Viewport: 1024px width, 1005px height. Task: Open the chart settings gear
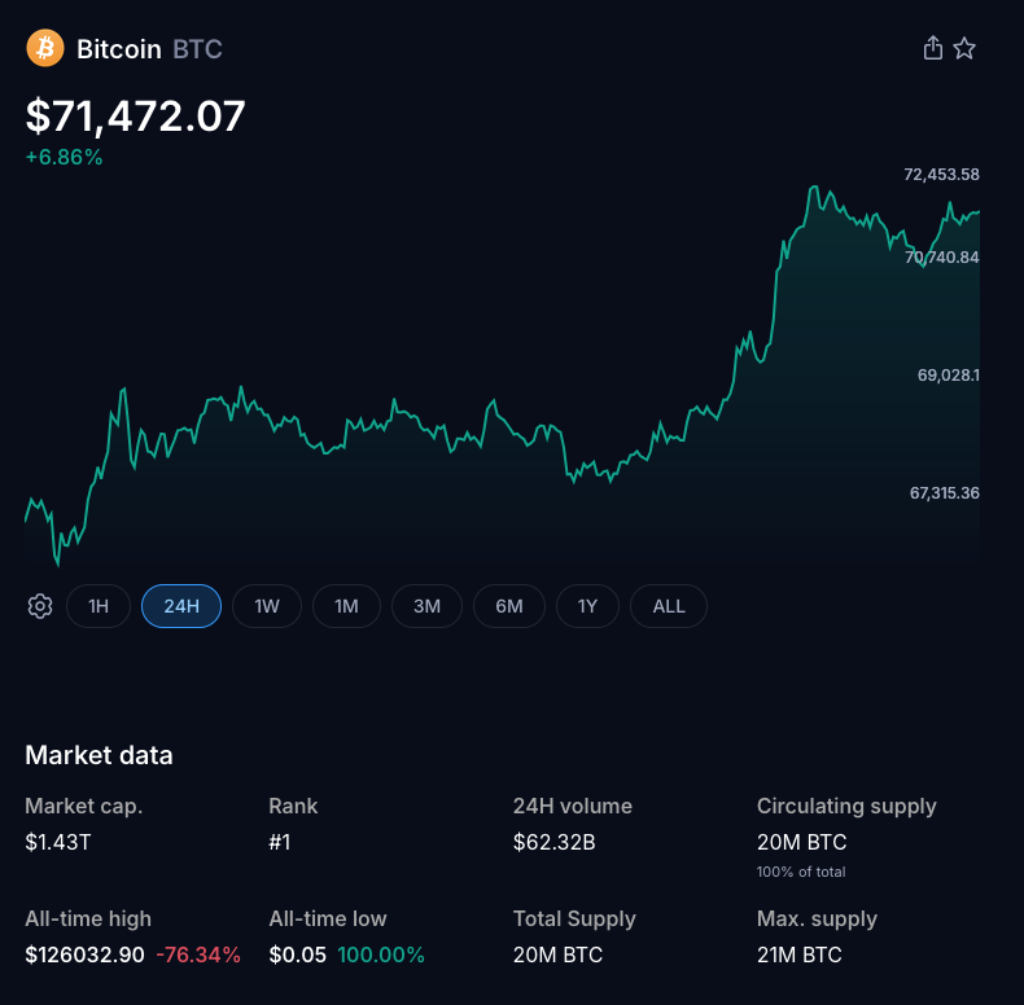[x=39, y=606]
